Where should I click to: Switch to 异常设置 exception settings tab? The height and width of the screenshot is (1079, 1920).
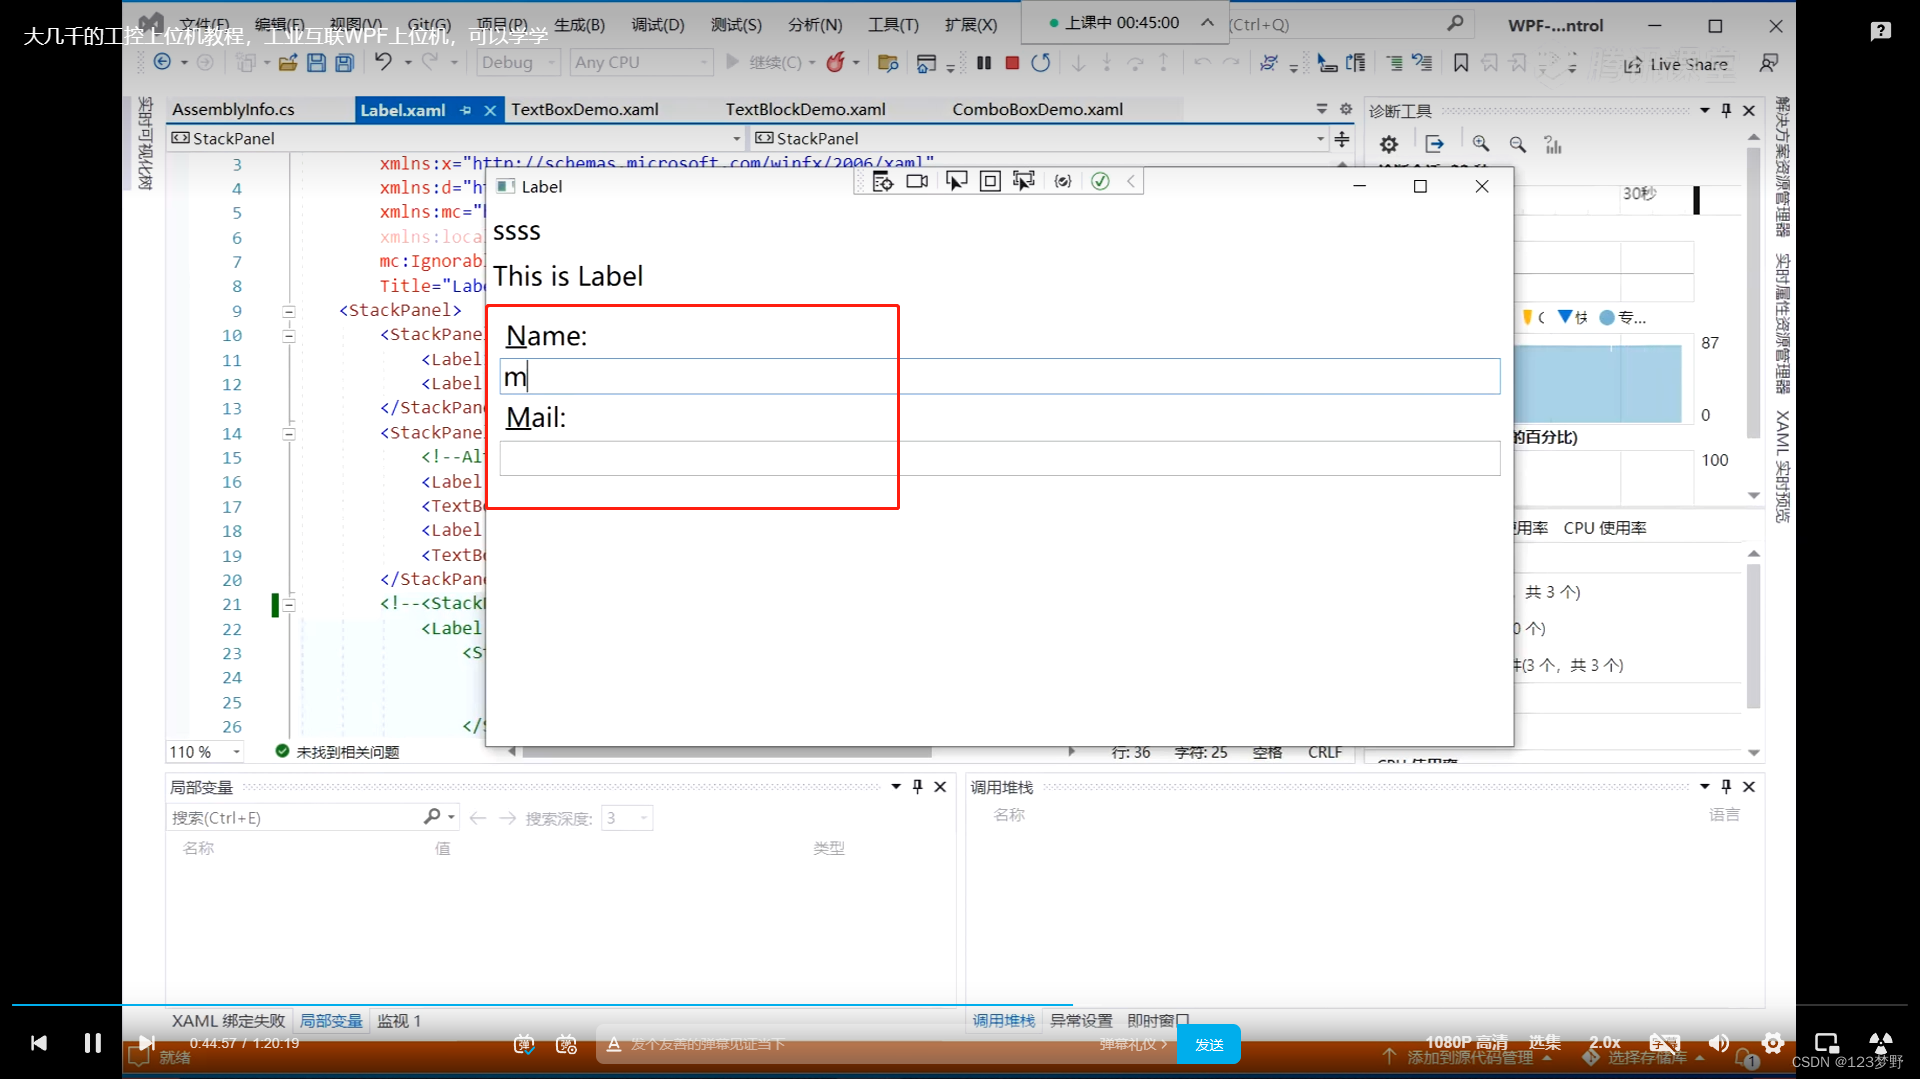pyautogui.click(x=1081, y=1021)
